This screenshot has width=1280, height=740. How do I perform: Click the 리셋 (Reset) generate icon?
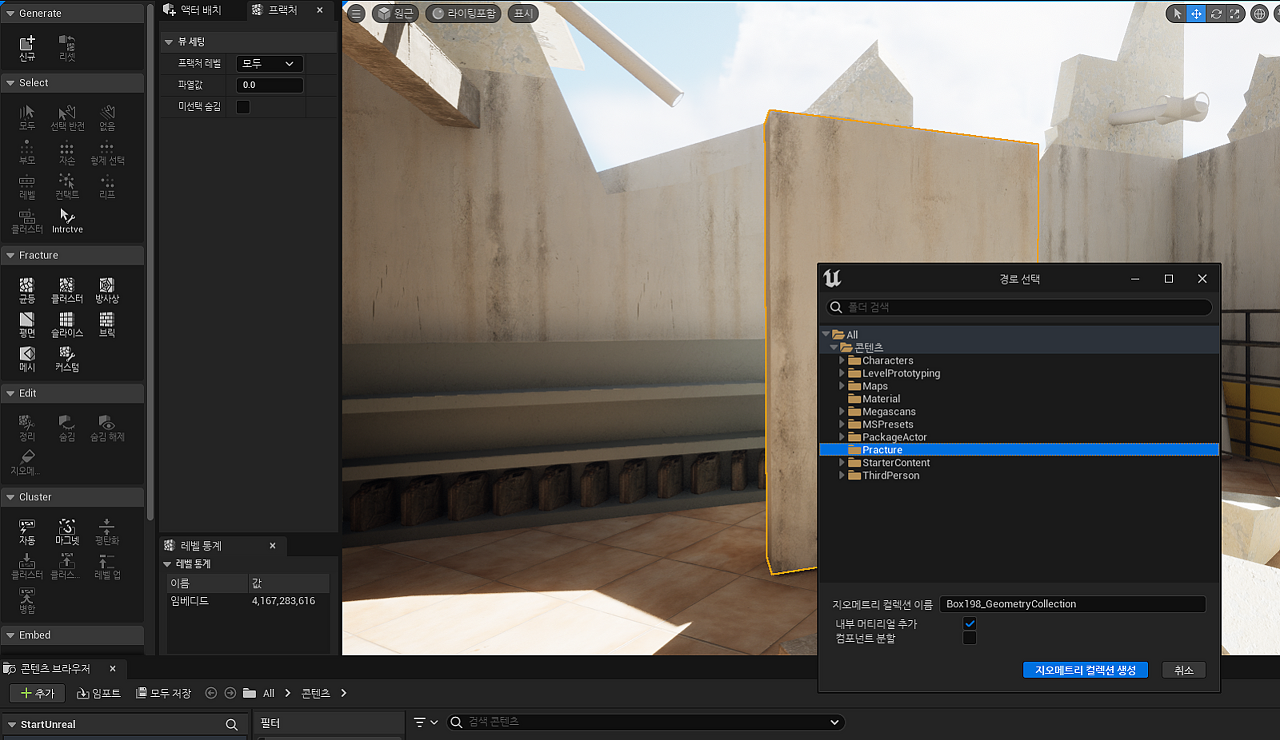pyautogui.click(x=67, y=47)
